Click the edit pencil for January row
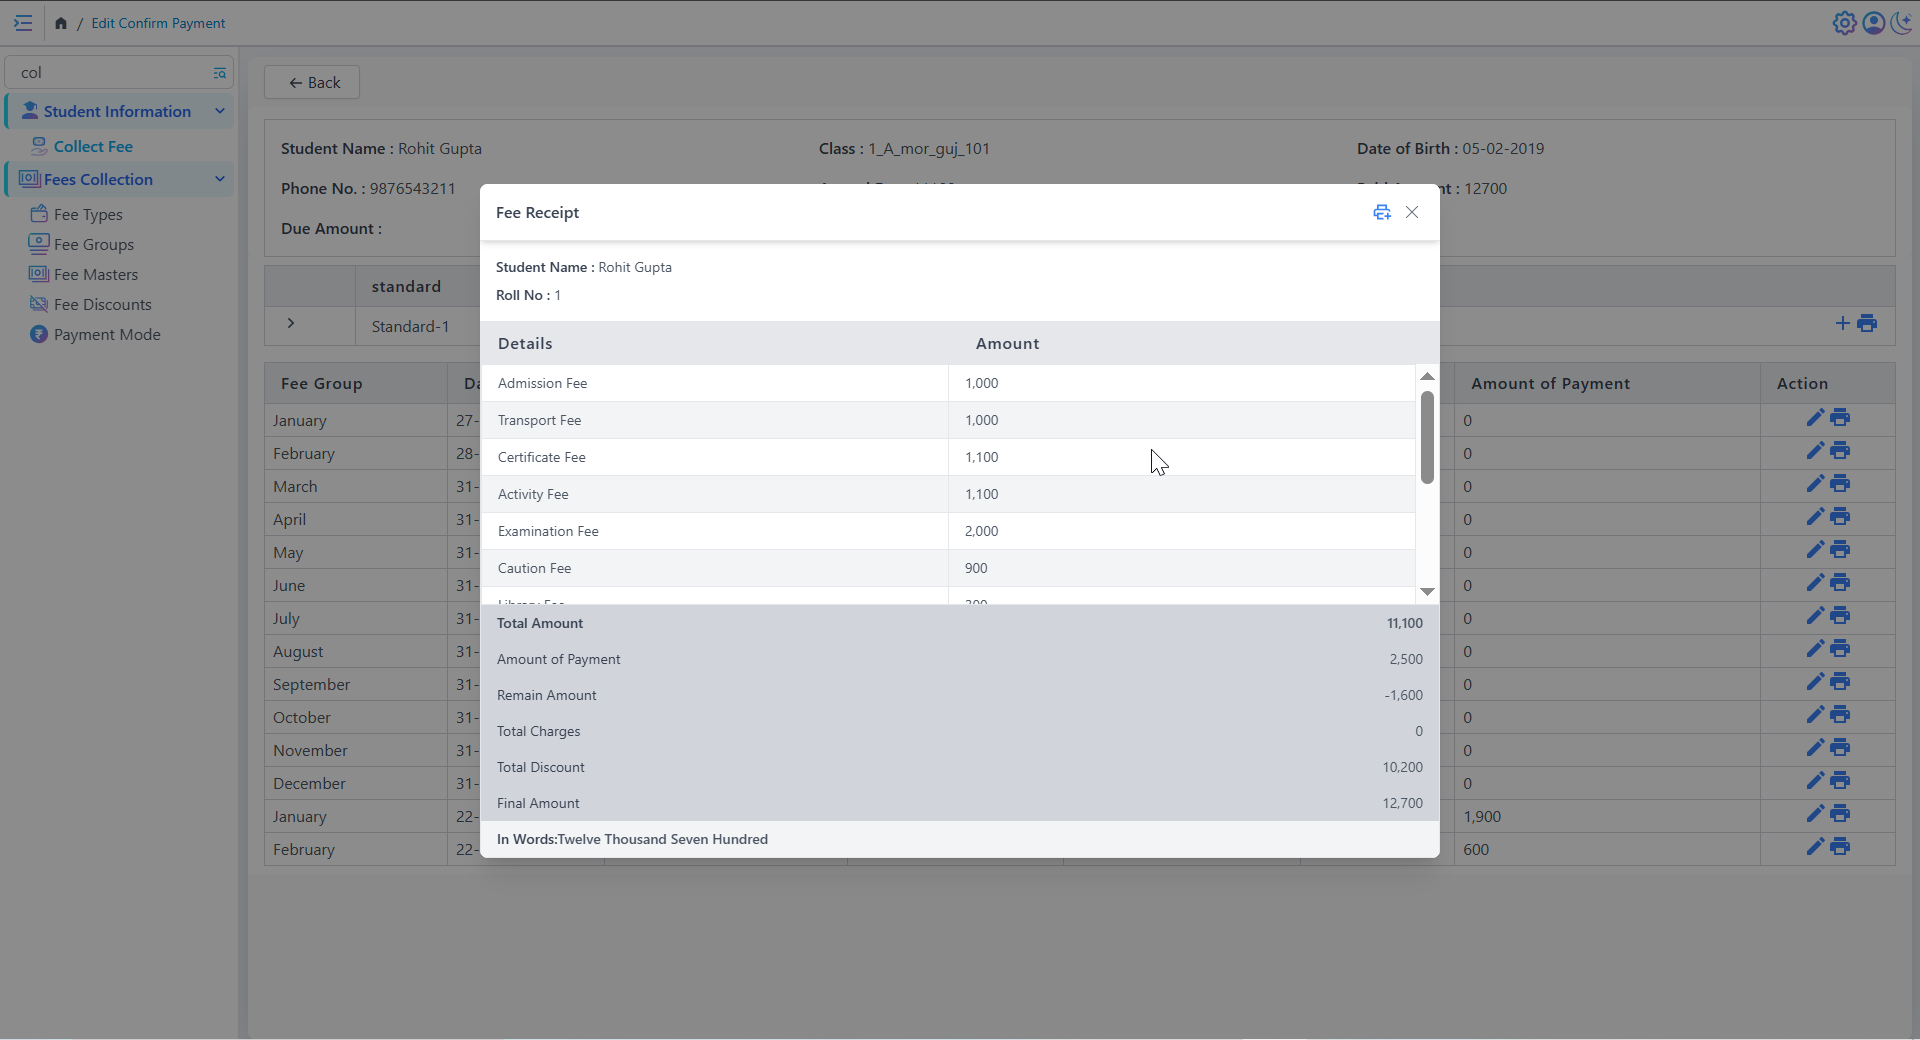The height and width of the screenshot is (1040, 1920). coord(1815,418)
